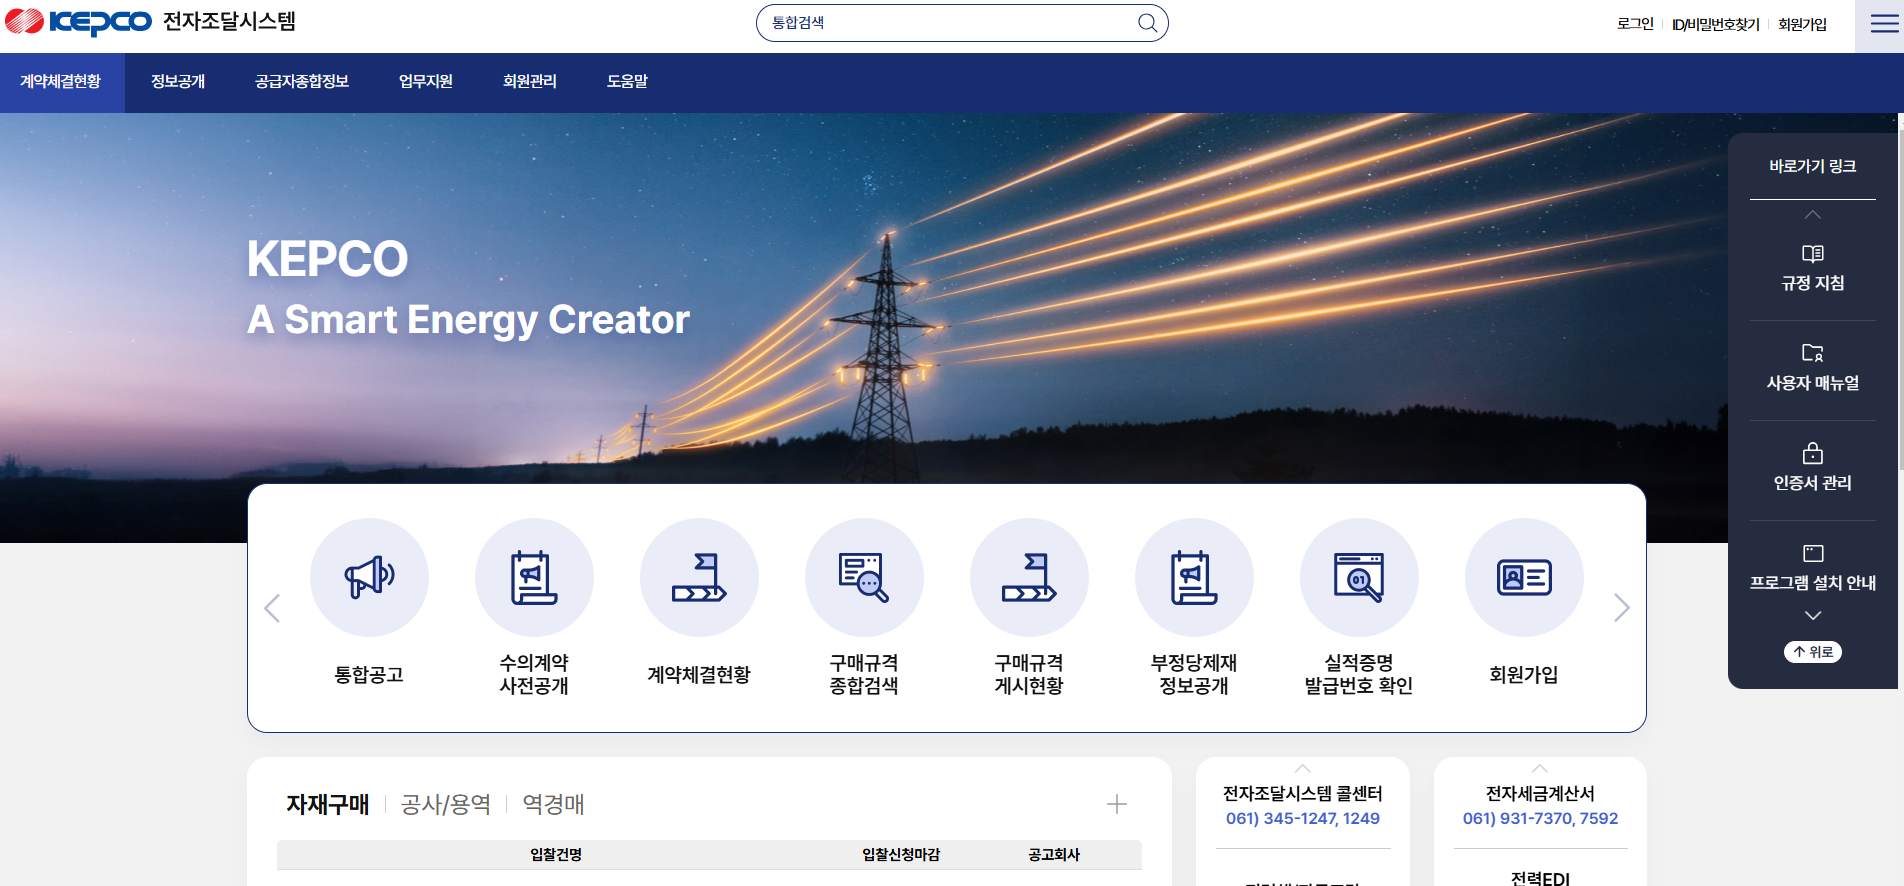Screen dimensions: 1904x886
Task: Open the 수의계약 사전공개 icon
Action: pos(534,577)
